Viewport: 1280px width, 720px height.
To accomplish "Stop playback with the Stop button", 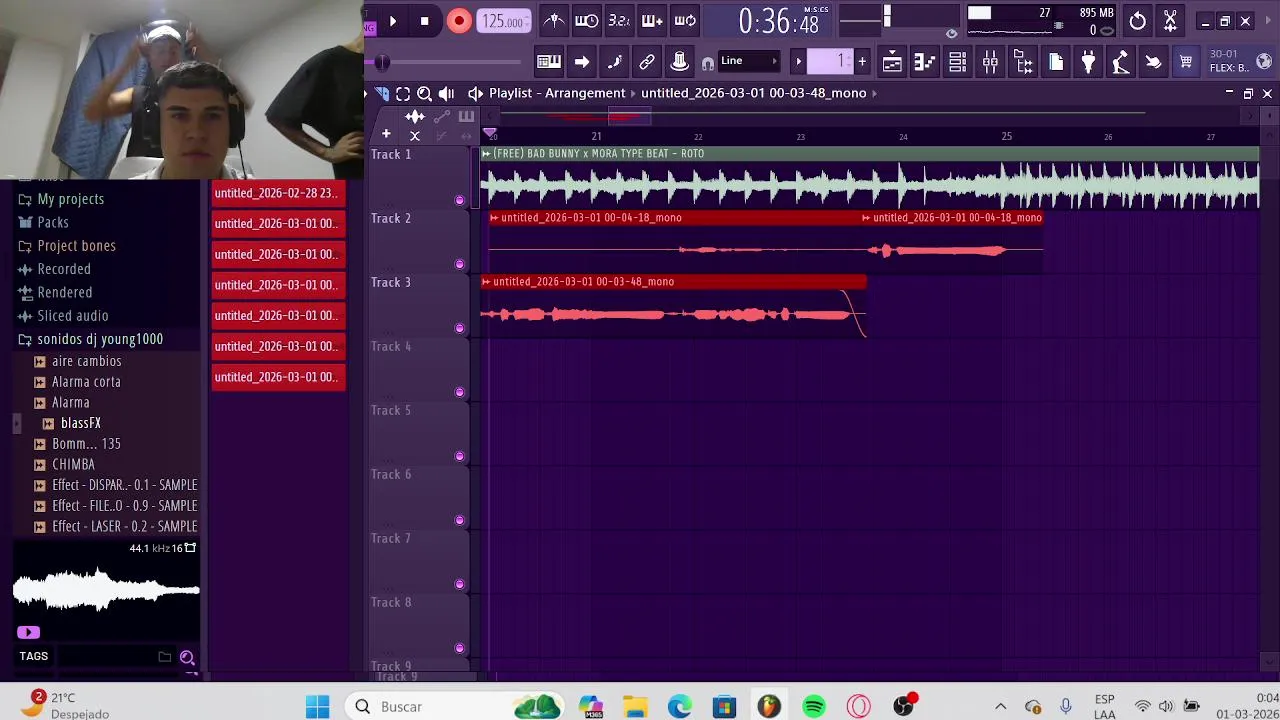I will (x=424, y=21).
